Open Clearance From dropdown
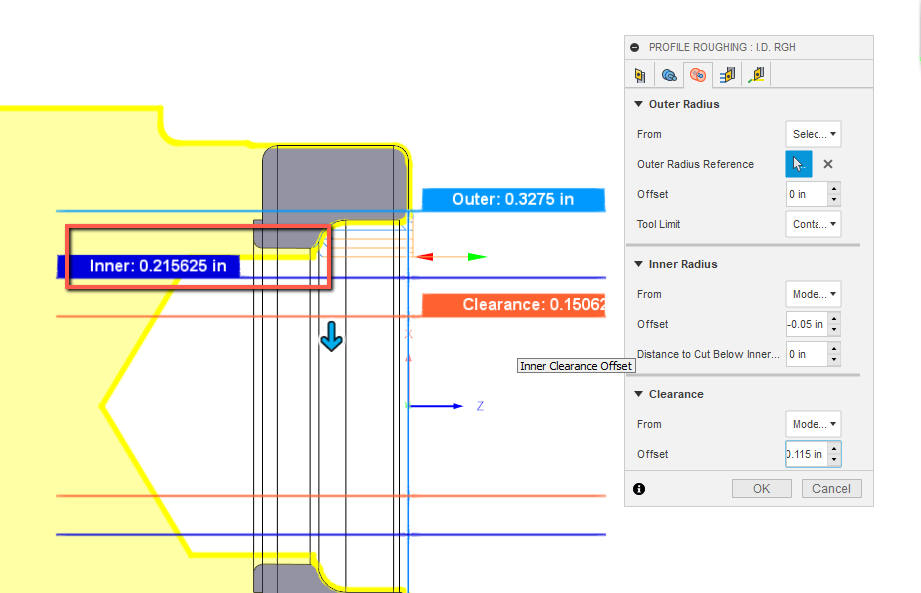The image size is (921, 593). click(x=814, y=424)
